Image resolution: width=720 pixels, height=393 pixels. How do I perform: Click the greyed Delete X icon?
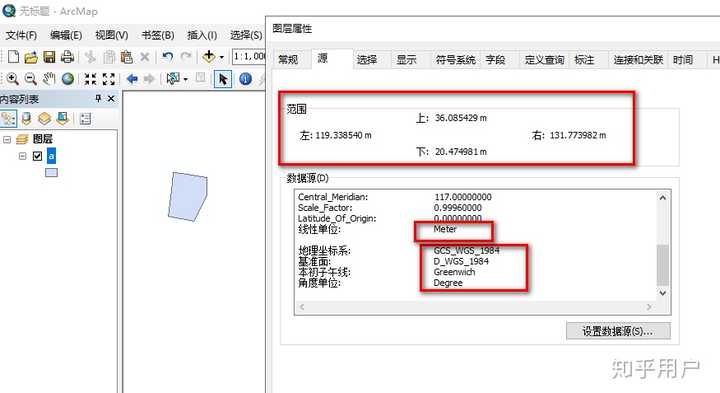145,57
